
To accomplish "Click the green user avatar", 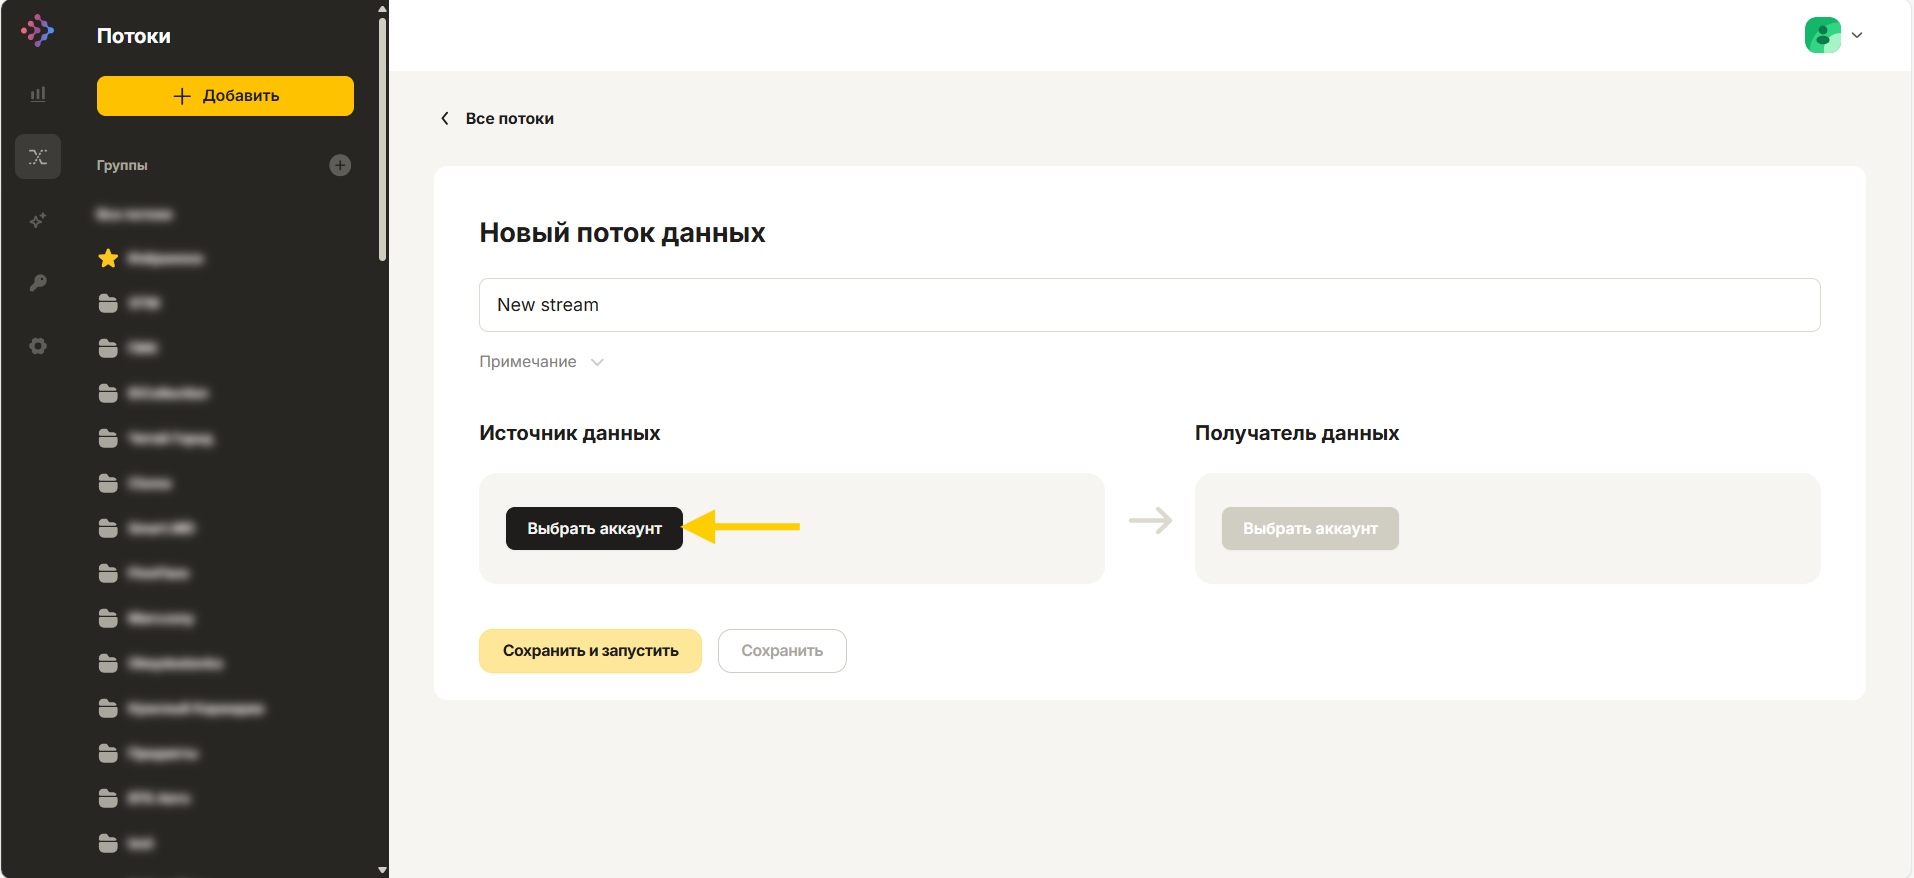I will click(x=1823, y=35).
